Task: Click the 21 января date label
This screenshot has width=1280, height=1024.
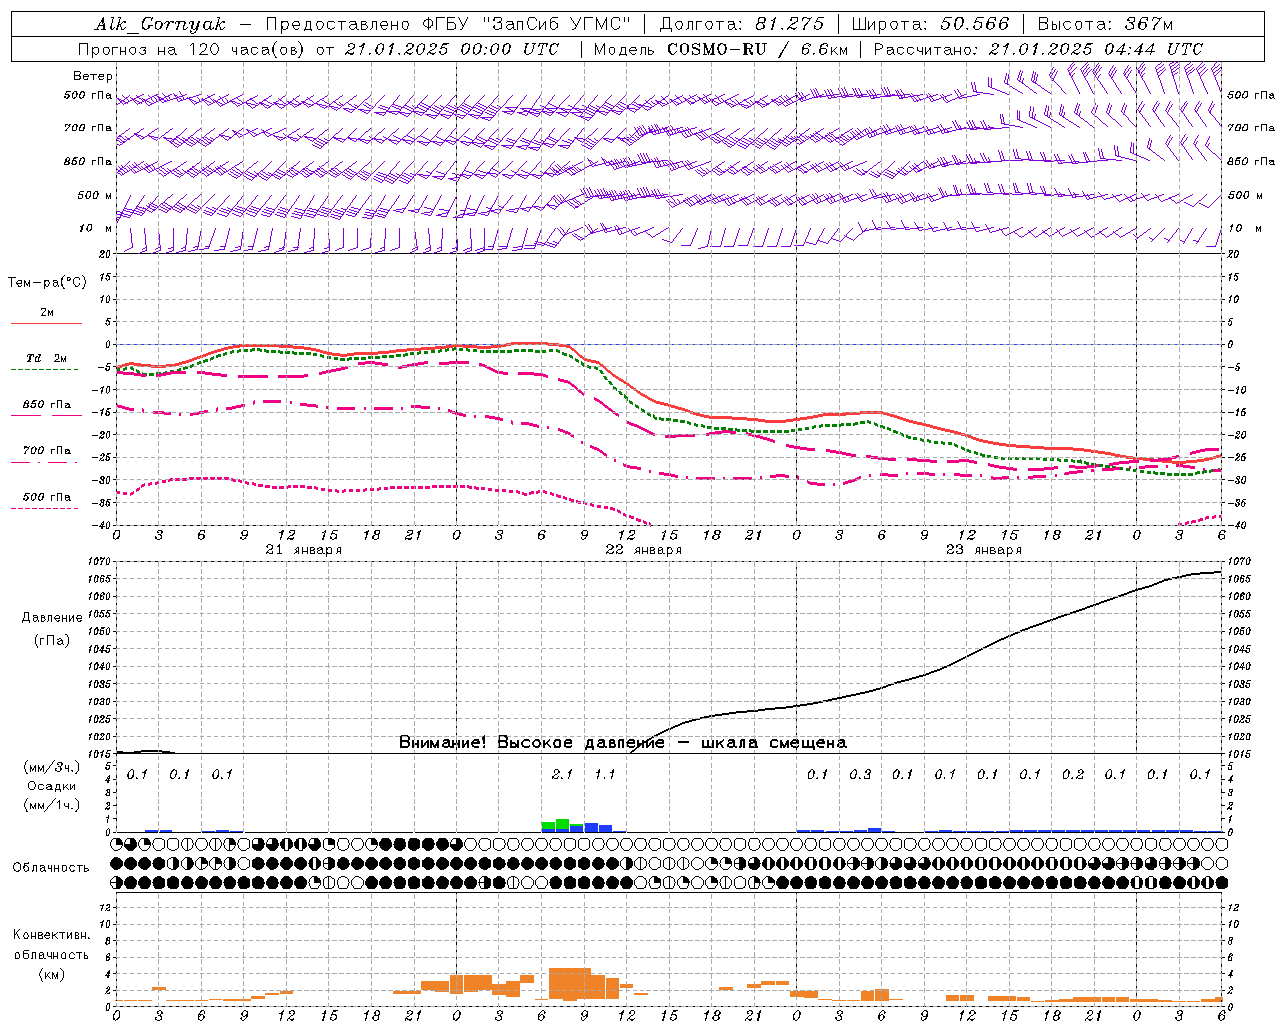Action: pos(303,550)
